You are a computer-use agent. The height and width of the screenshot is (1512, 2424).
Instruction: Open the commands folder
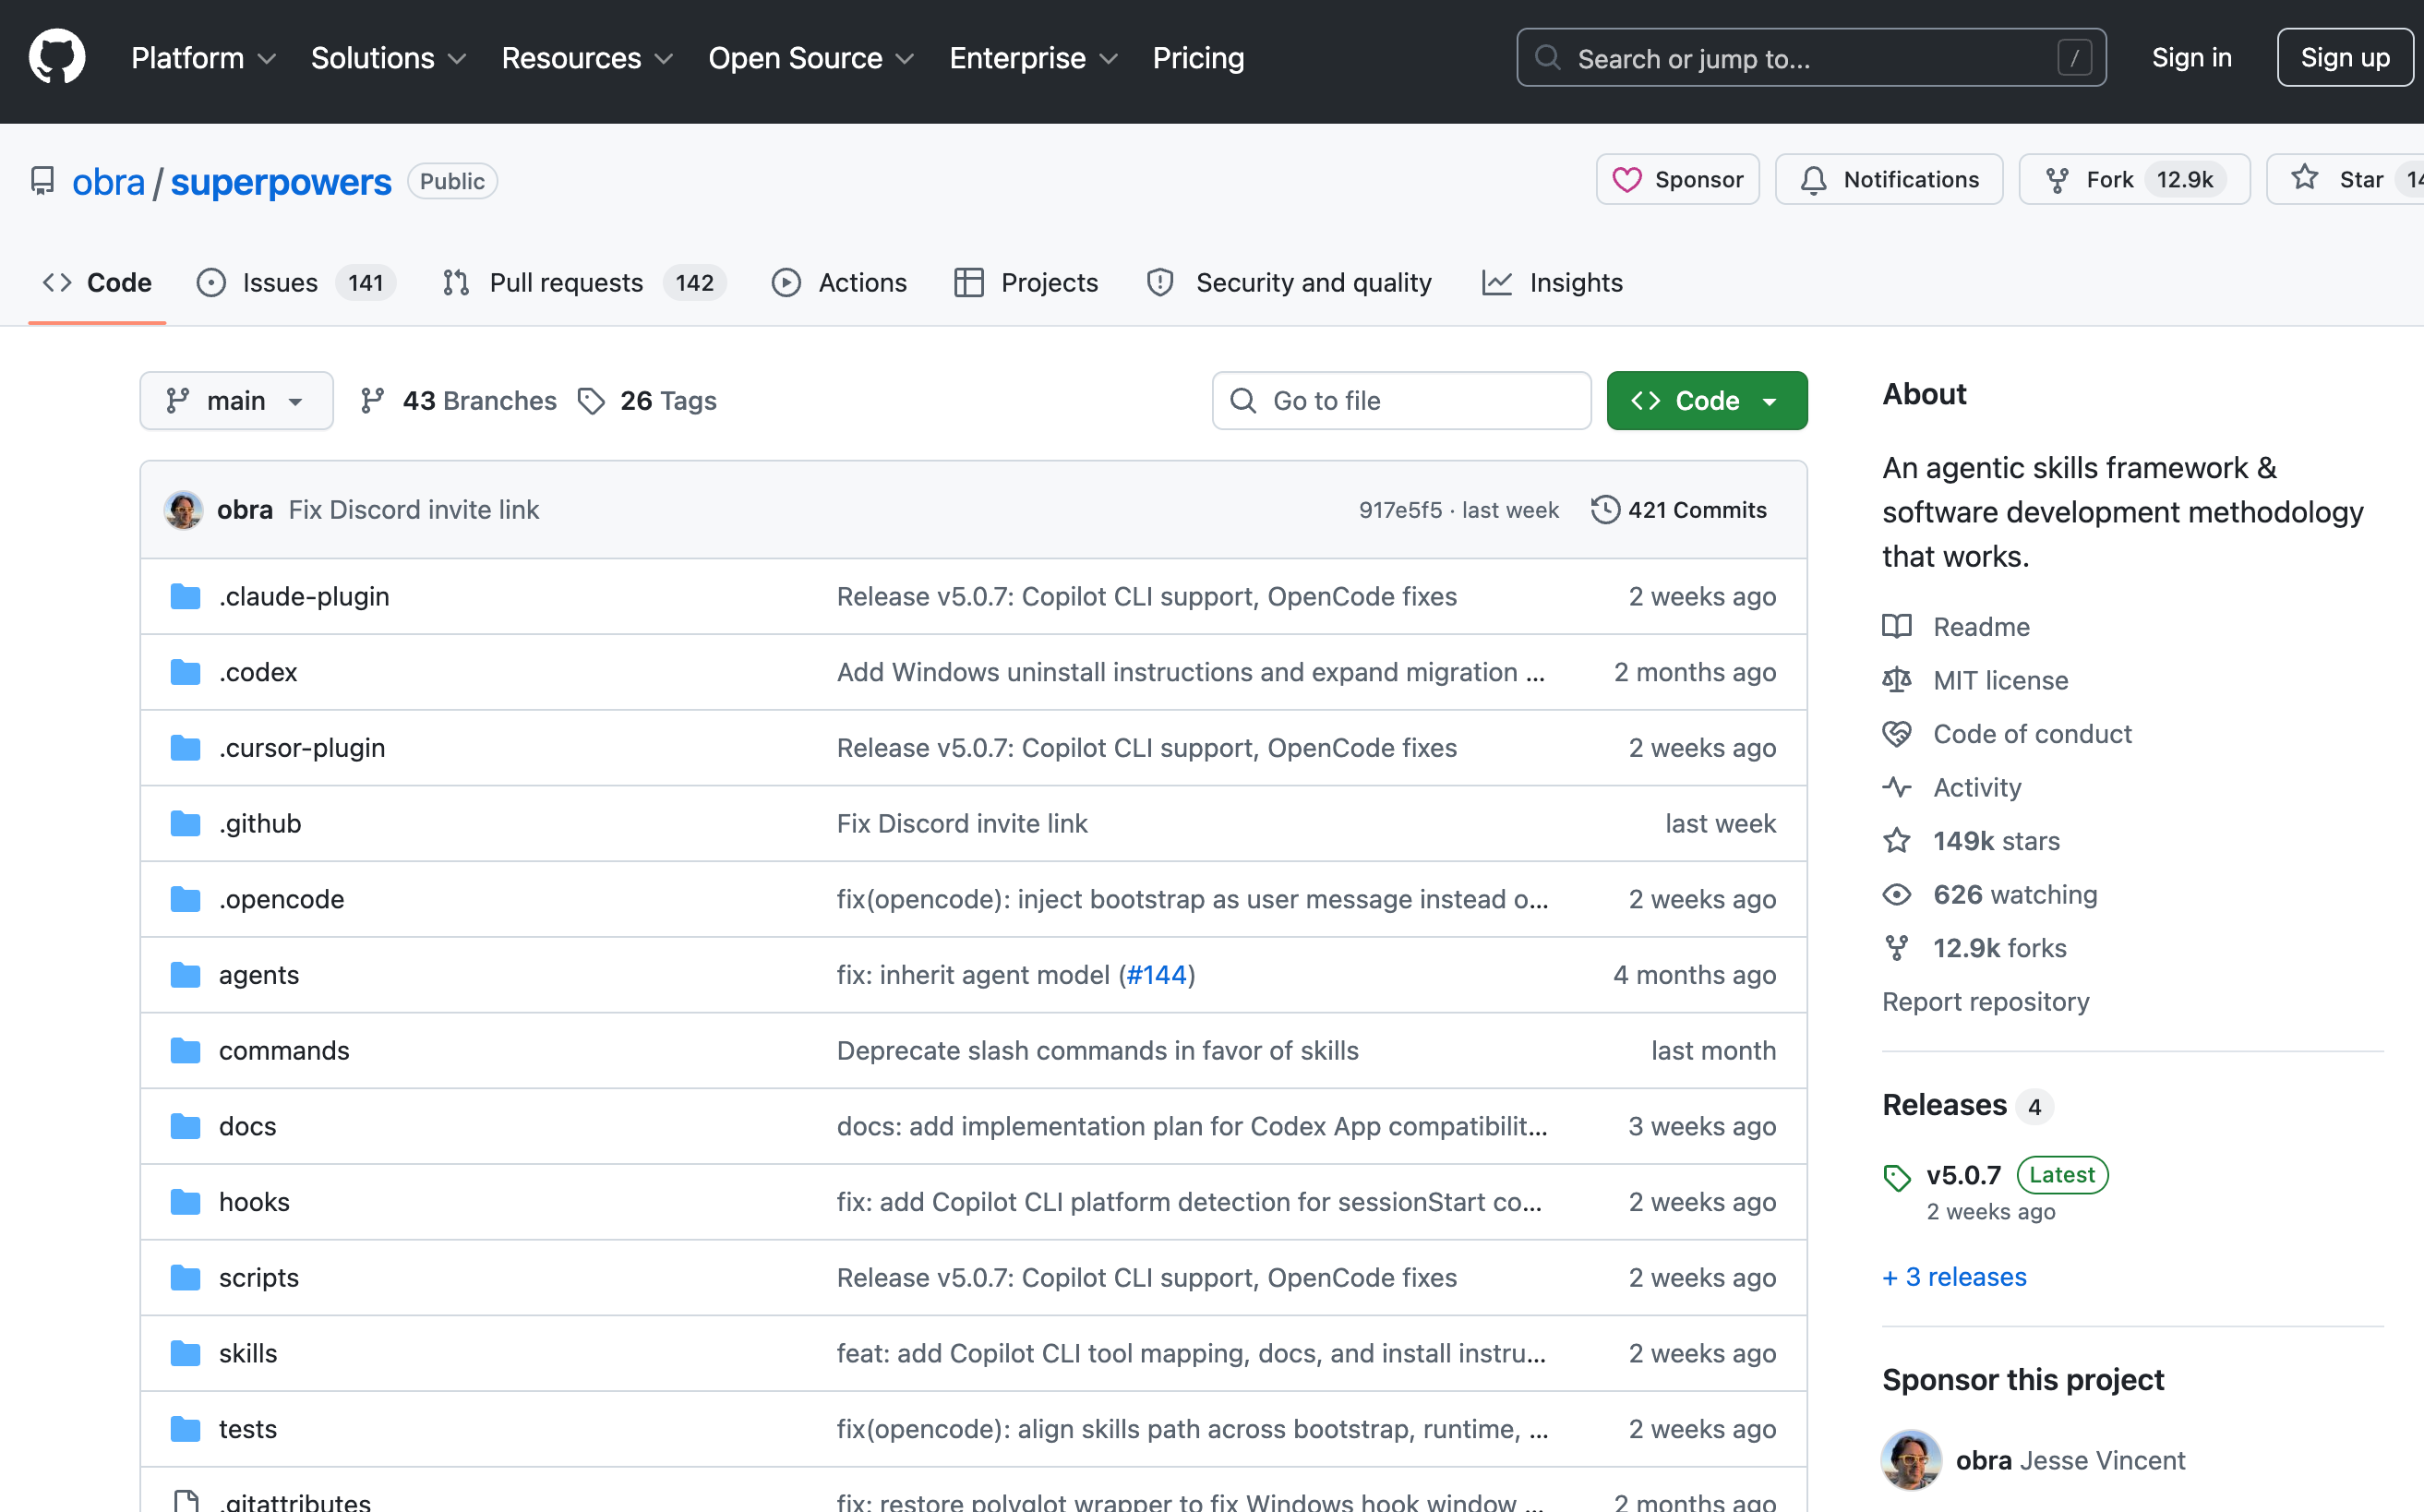(284, 1051)
